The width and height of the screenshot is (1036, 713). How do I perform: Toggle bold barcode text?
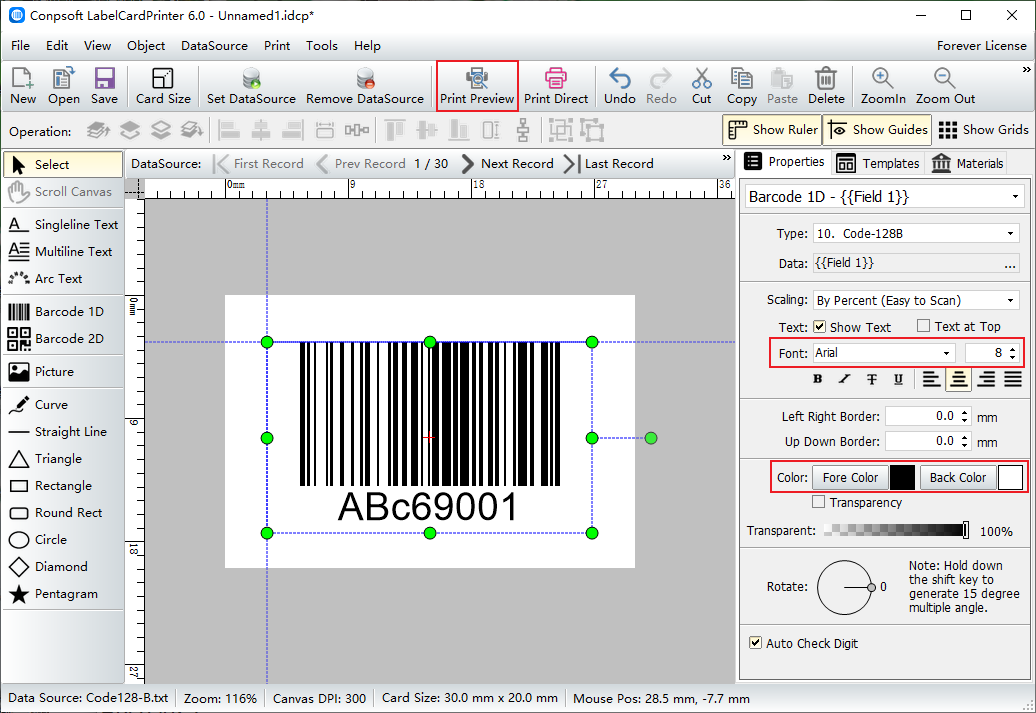tap(817, 379)
